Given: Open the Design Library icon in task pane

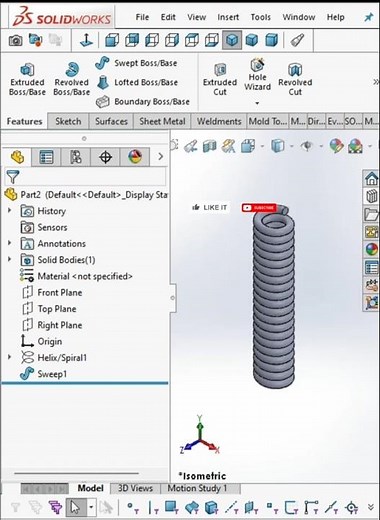Looking at the screenshot, I should 371,196.
